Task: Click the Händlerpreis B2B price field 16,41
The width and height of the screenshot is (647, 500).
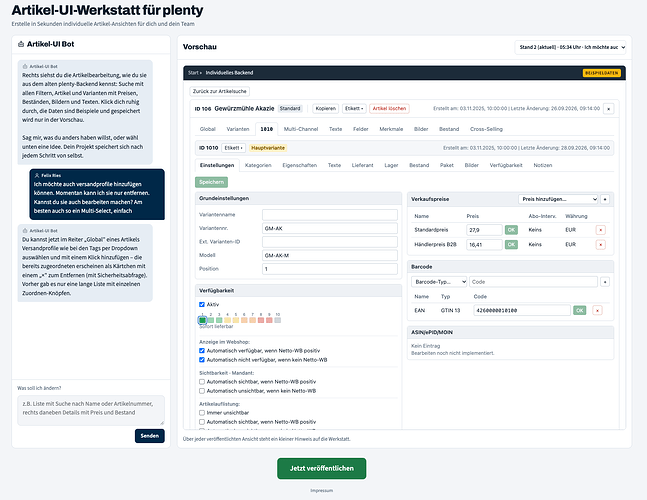Action: click(484, 245)
